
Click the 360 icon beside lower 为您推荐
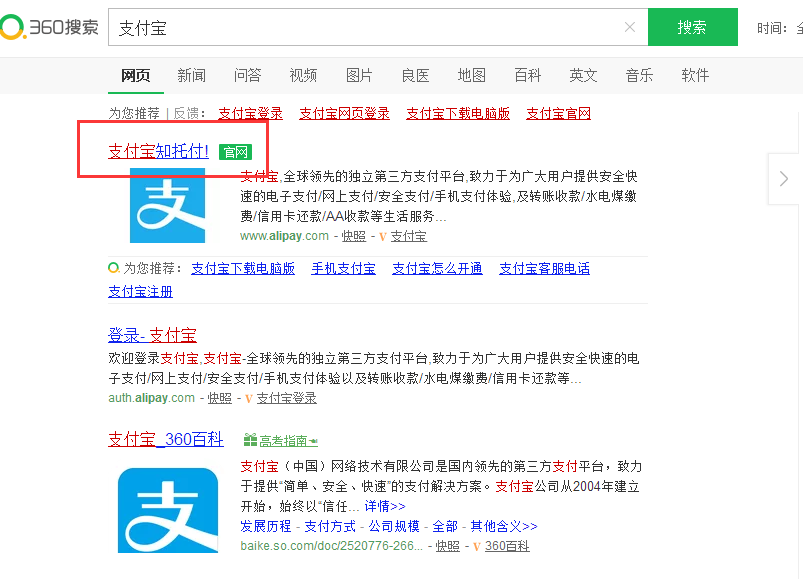coord(114,268)
